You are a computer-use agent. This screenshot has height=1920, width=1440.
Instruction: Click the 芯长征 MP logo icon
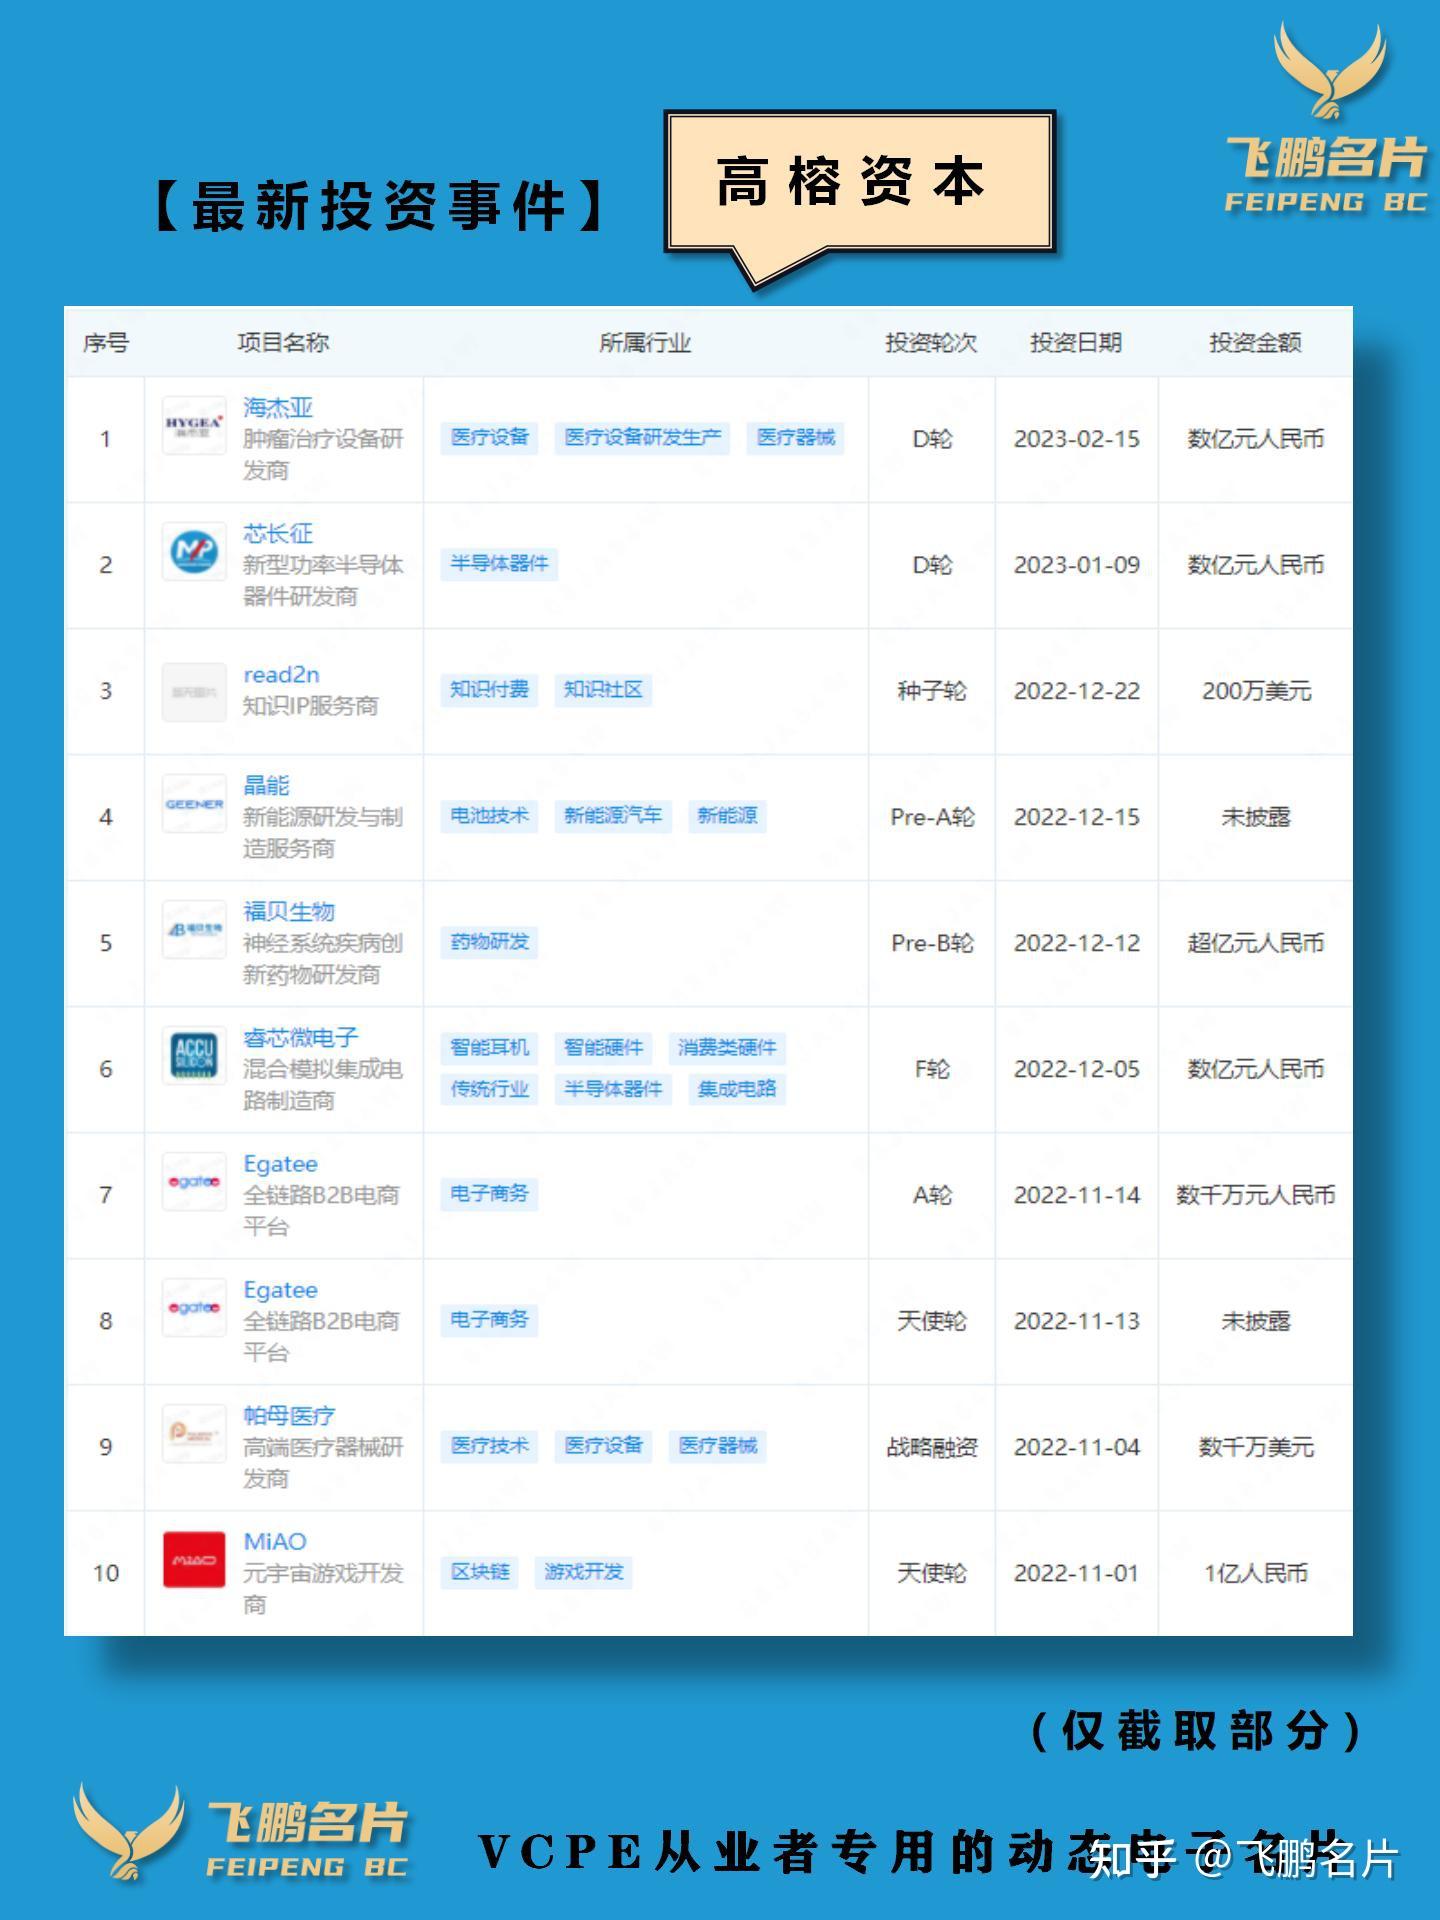(x=194, y=551)
